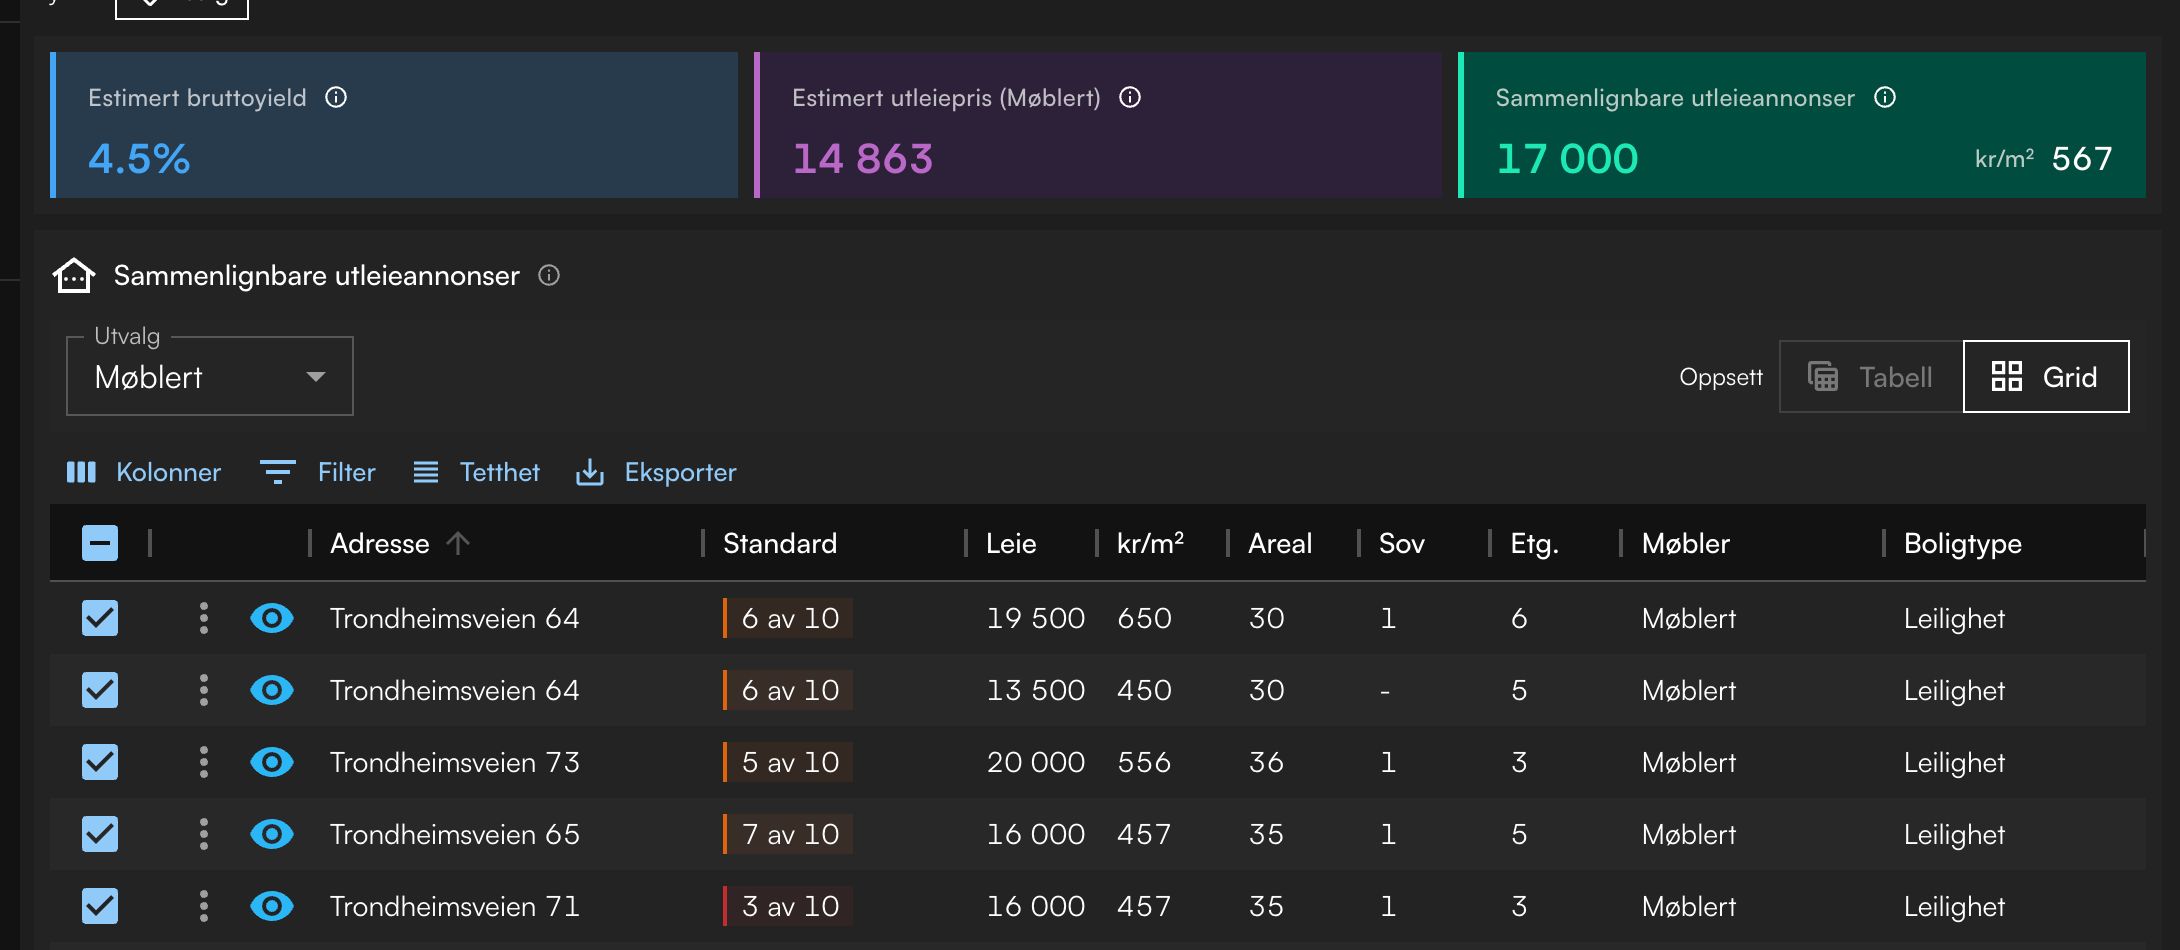Toggle eye visibility for Trondheimsveien 65
Image resolution: width=2180 pixels, height=950 pixels.
pos(271,834)
